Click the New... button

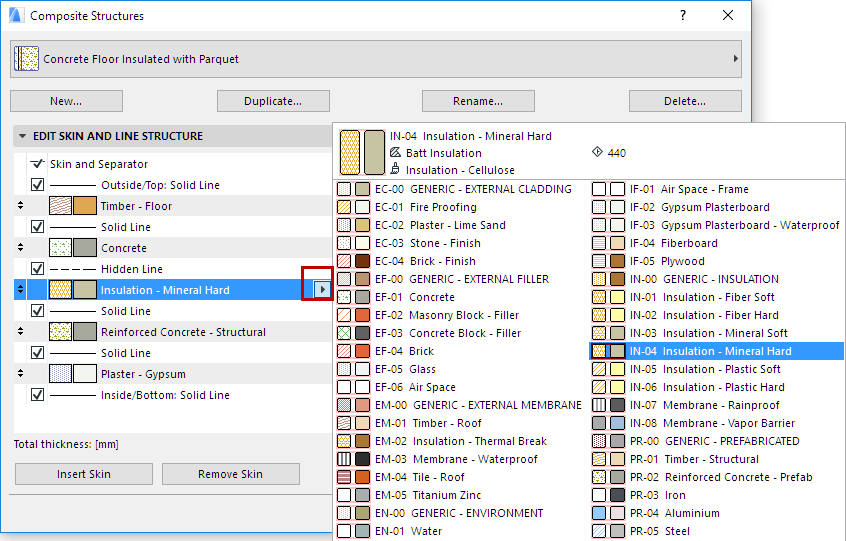pos(66,101)
